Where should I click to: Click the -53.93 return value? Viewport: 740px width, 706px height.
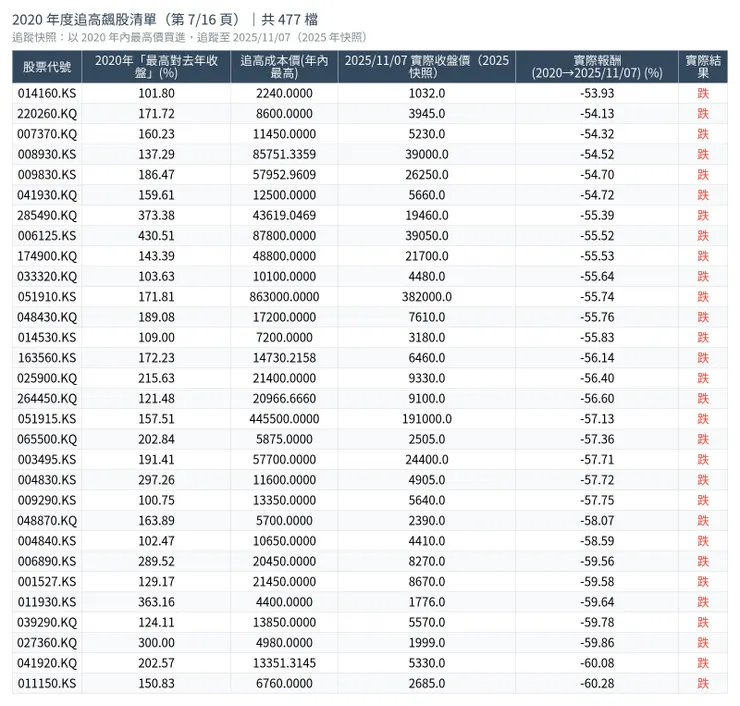point(597,93)
